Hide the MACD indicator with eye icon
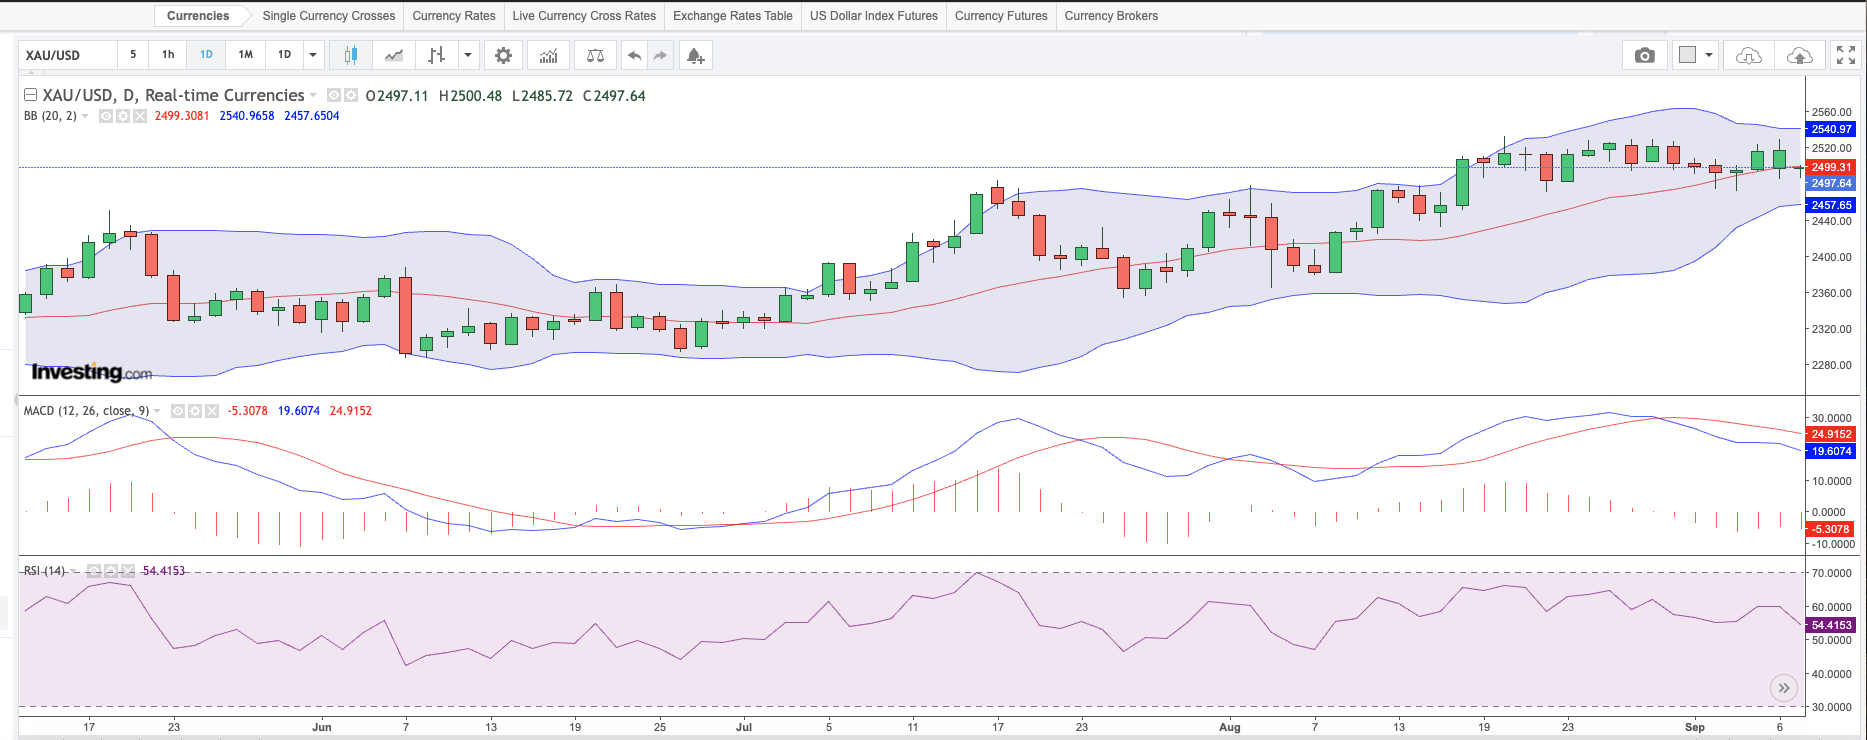Image resolution: width=1867 pixels, height=740 pixels. 178,411
